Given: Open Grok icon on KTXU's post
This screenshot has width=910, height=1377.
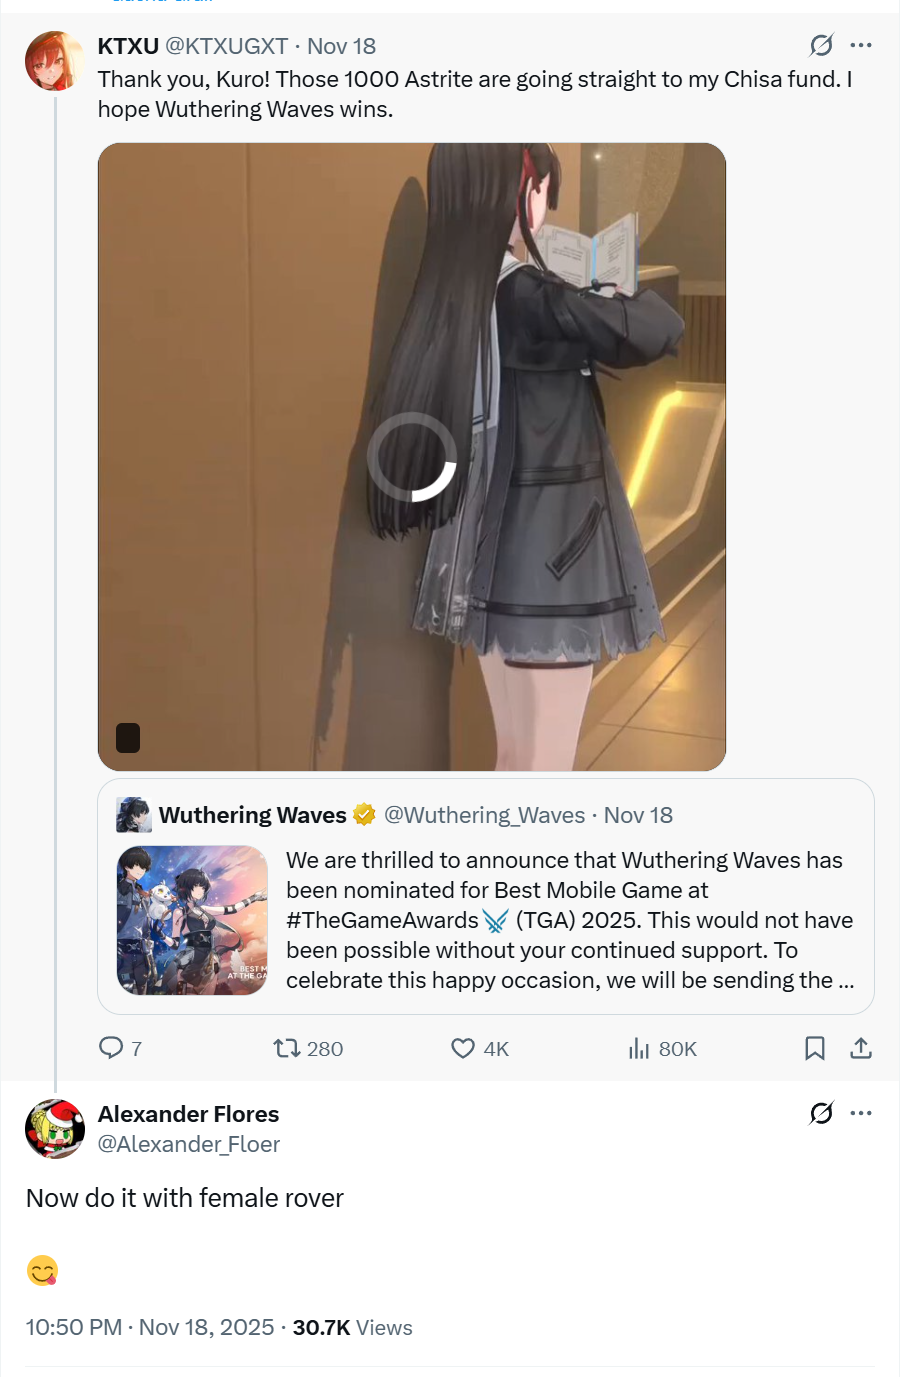Looking at the screenshot, I should click(x=821, y=45).
